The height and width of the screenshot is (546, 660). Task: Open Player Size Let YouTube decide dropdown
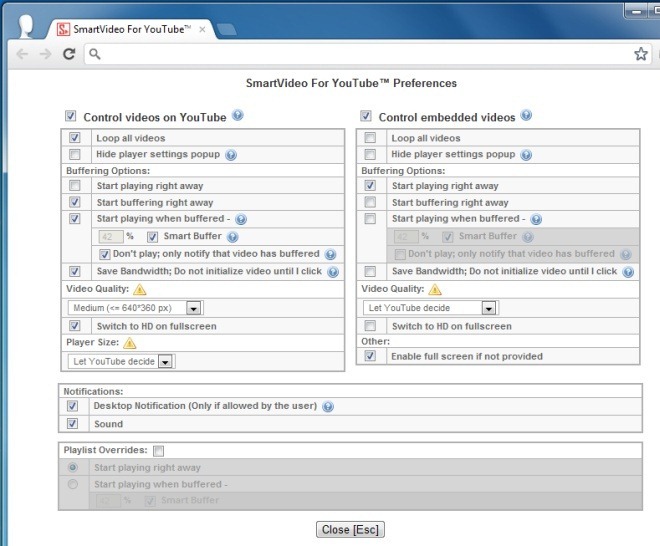pyautogui.click(x=121, y=362)
